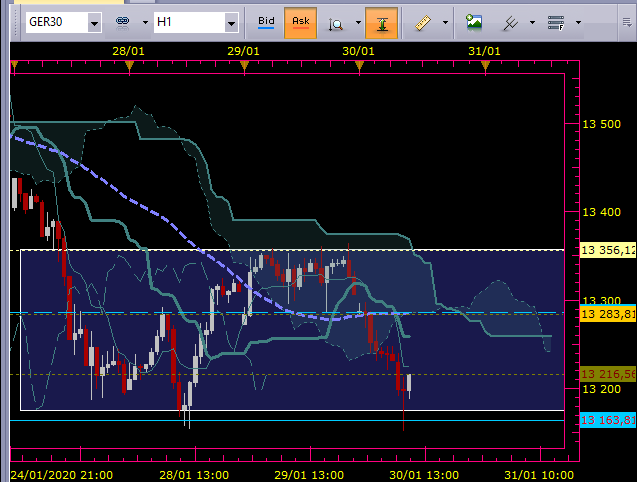Click the 13 283,81 yellow price label
This screenshot has width=637, height=482.
pos(608,314)
